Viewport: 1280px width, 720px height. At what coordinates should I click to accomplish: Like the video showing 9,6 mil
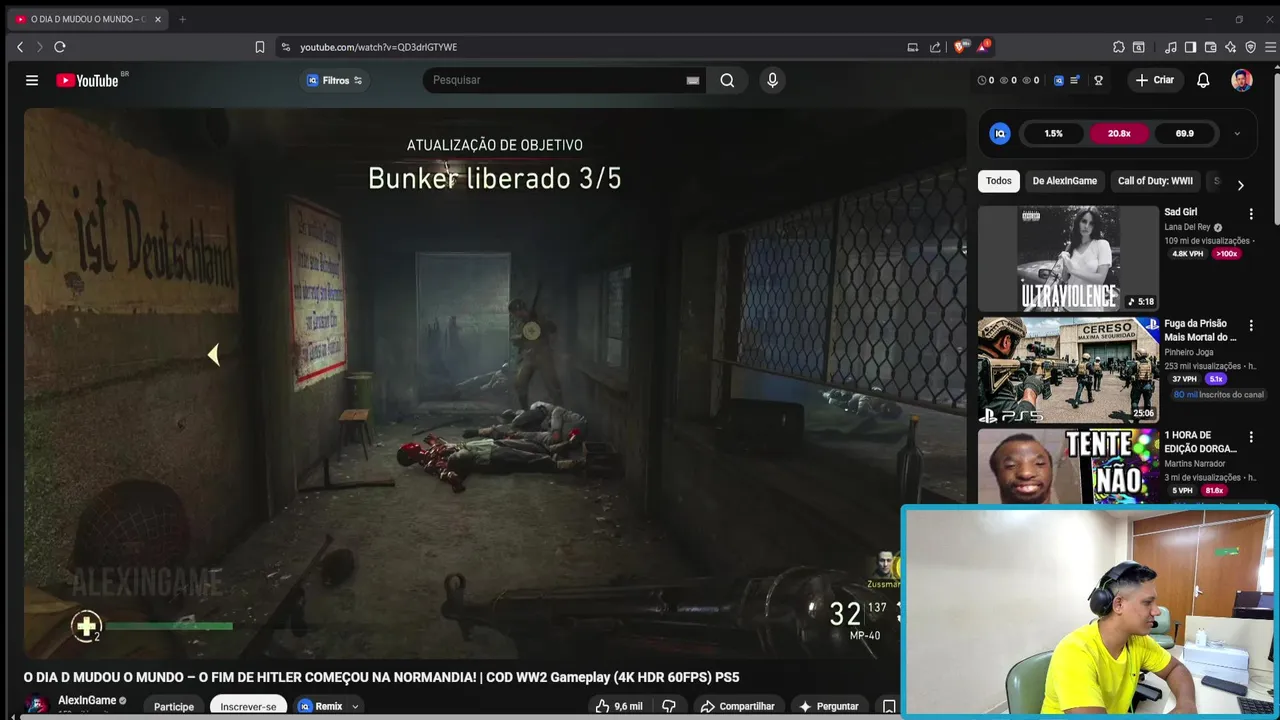[x=618, y=706]
